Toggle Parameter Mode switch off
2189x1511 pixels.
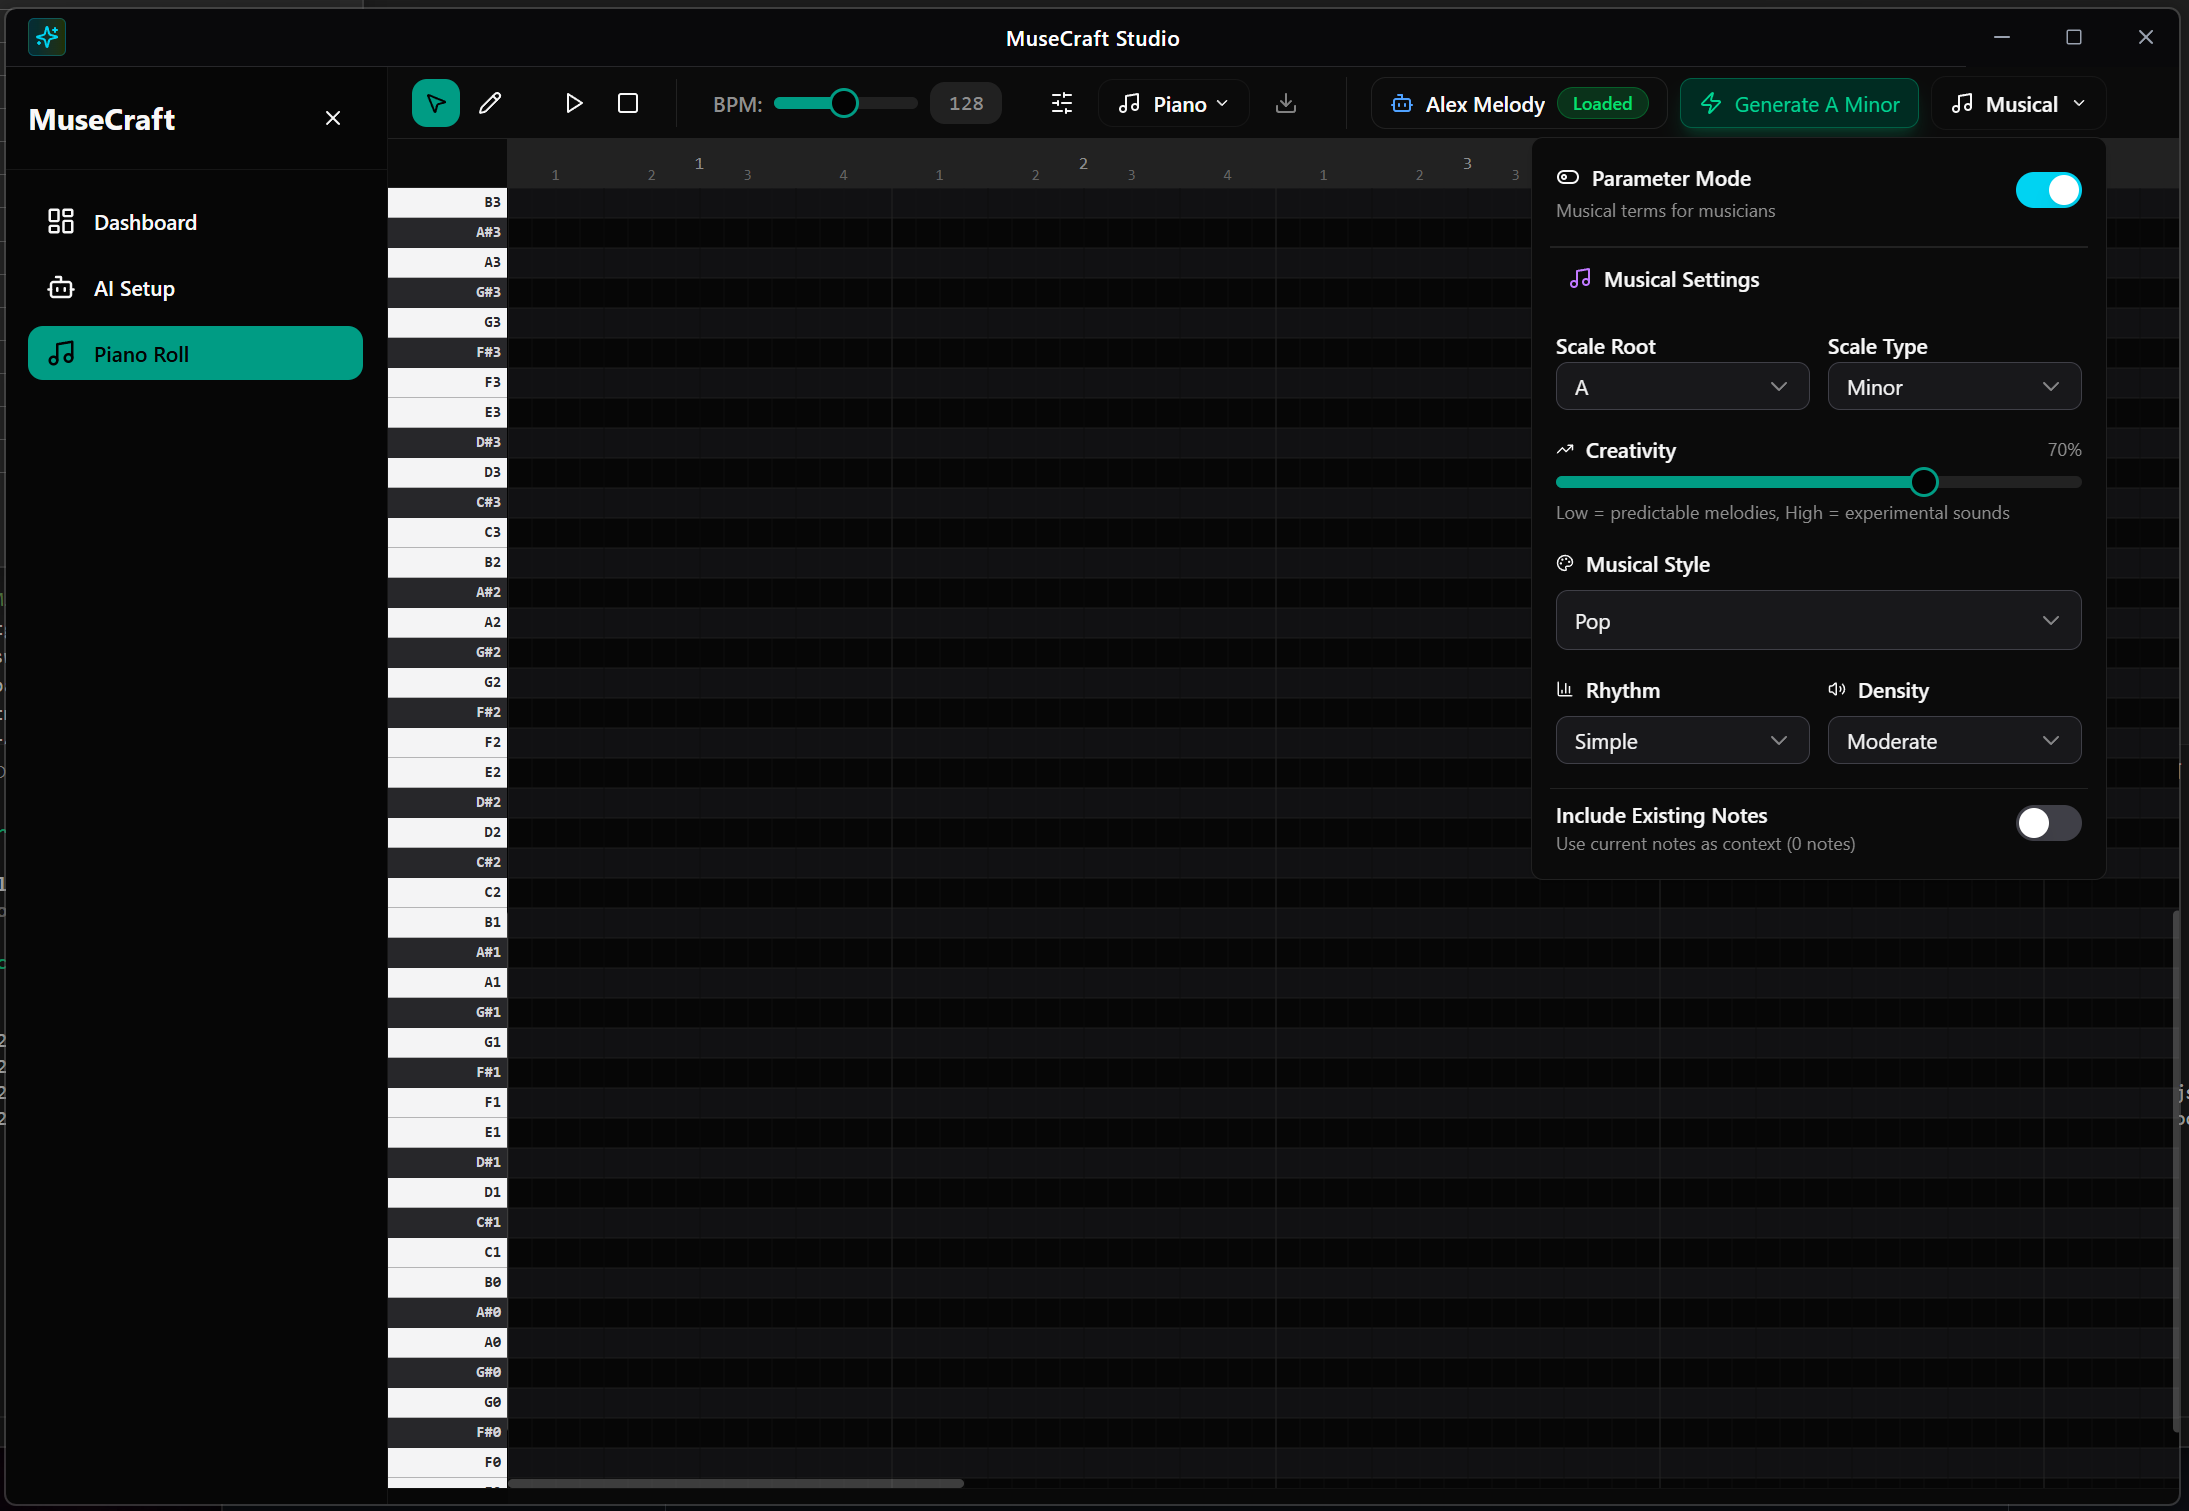[x=2048, y=190]
